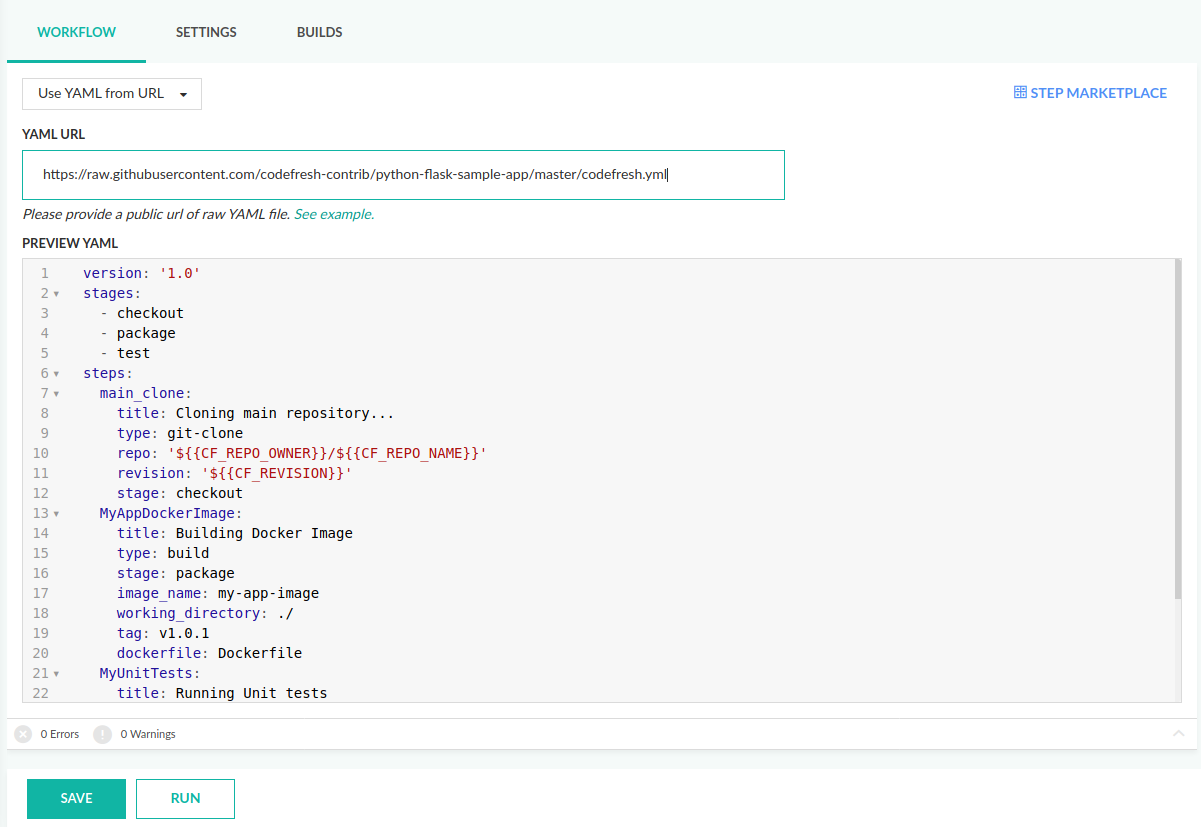1201x827 pixels.
Task: Click inside the YAML URL field
Action: pos(403,175)
